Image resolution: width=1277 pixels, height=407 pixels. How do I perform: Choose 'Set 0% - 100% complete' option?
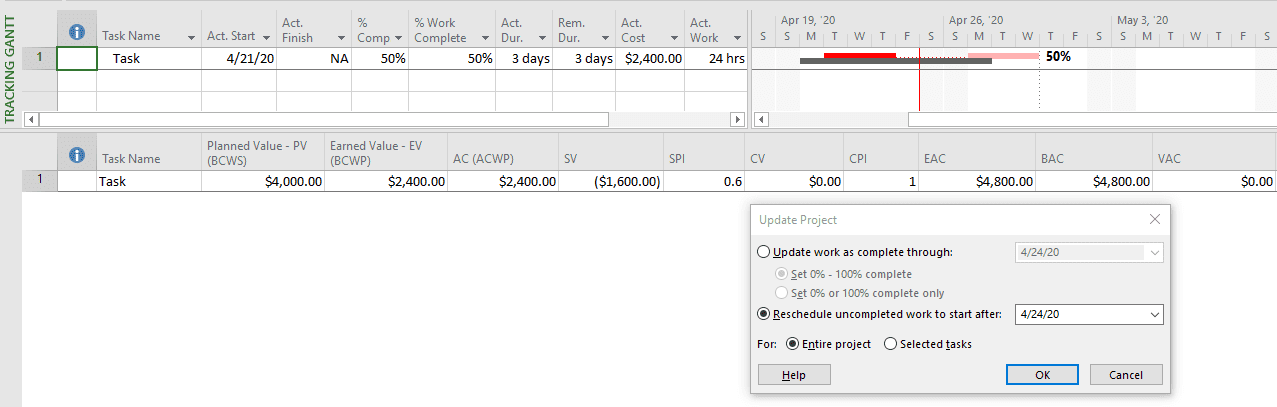coord(783,273)
